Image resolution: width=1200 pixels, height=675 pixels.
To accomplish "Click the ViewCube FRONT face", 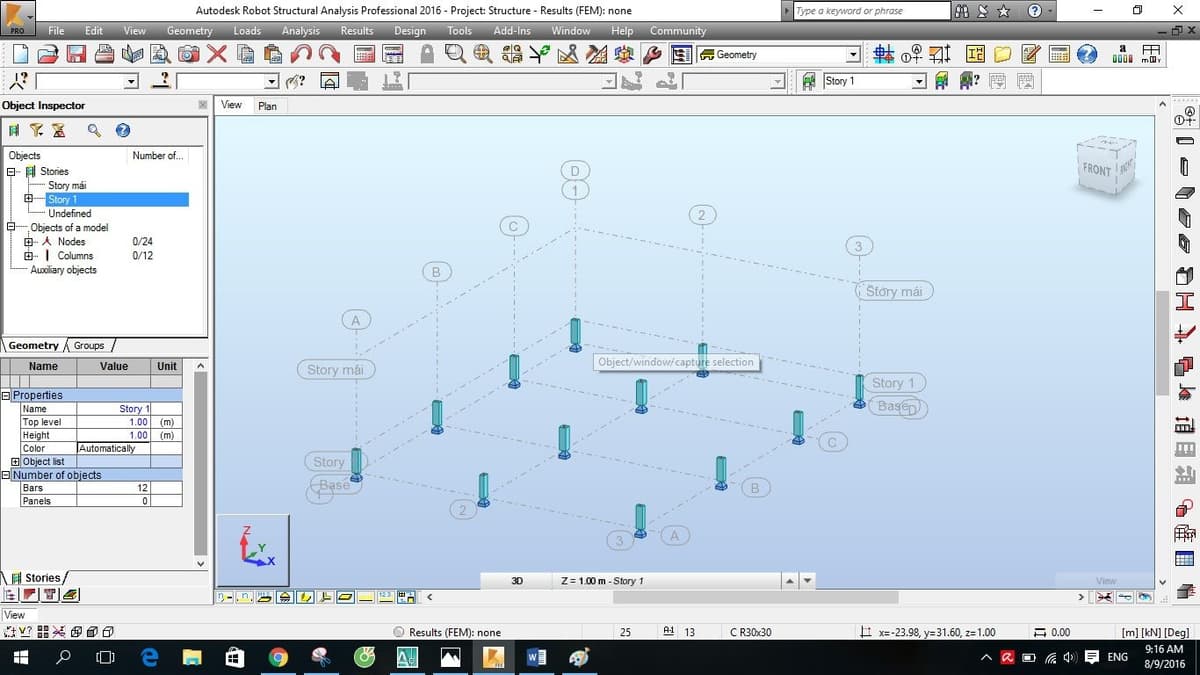I will tap(1097, 170).
